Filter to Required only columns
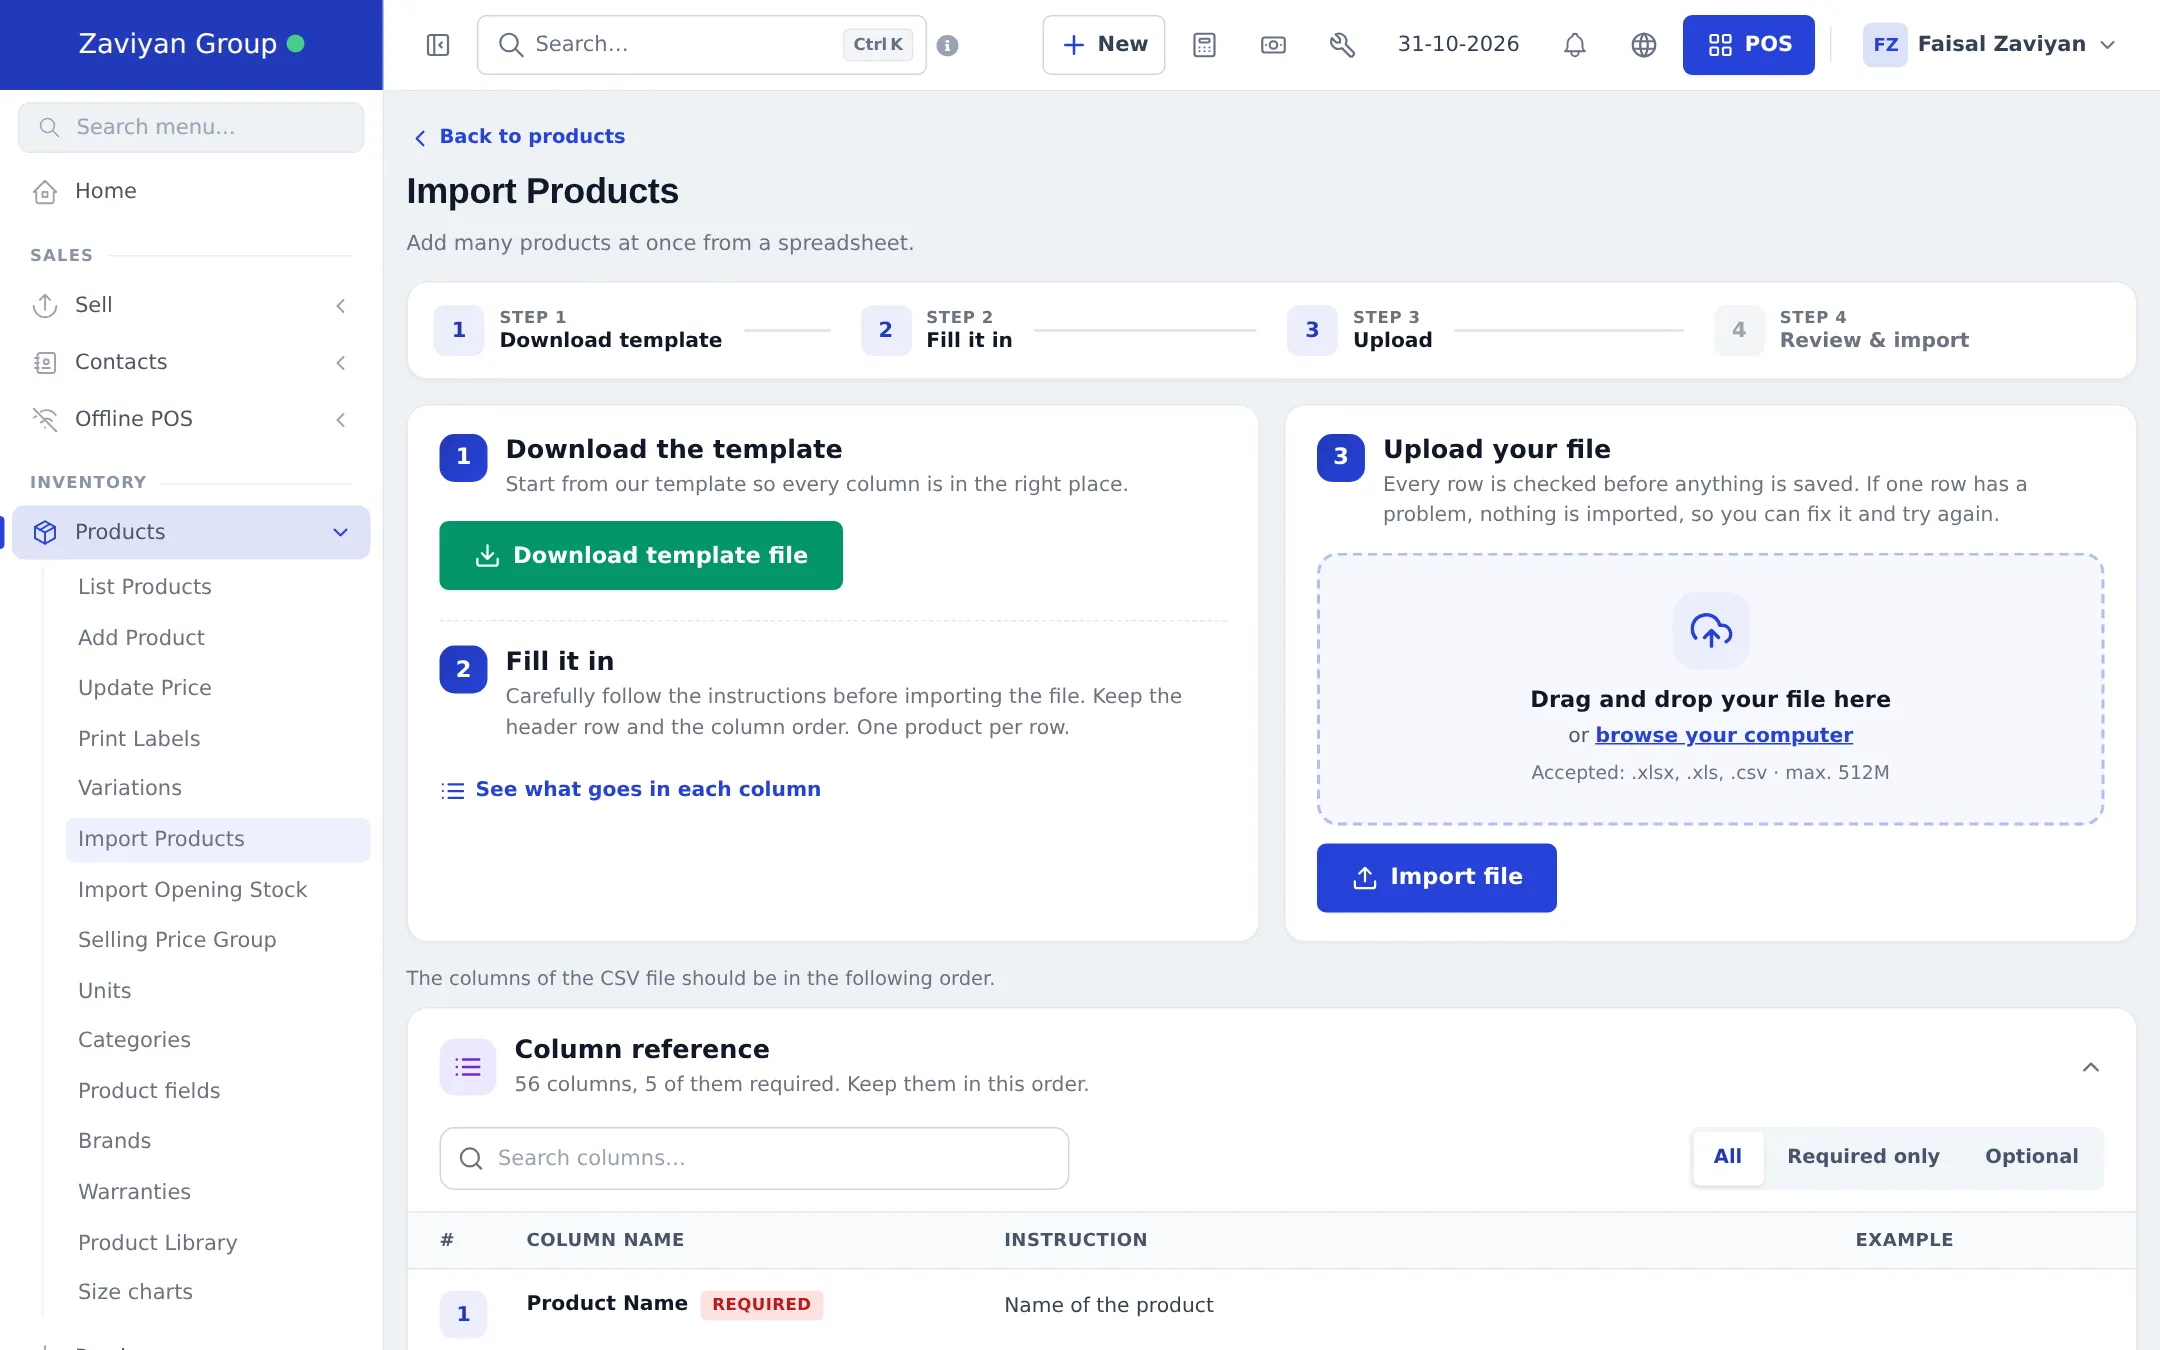The height and width of the screenshot is (1350, 2160). coord(1863,1157)
